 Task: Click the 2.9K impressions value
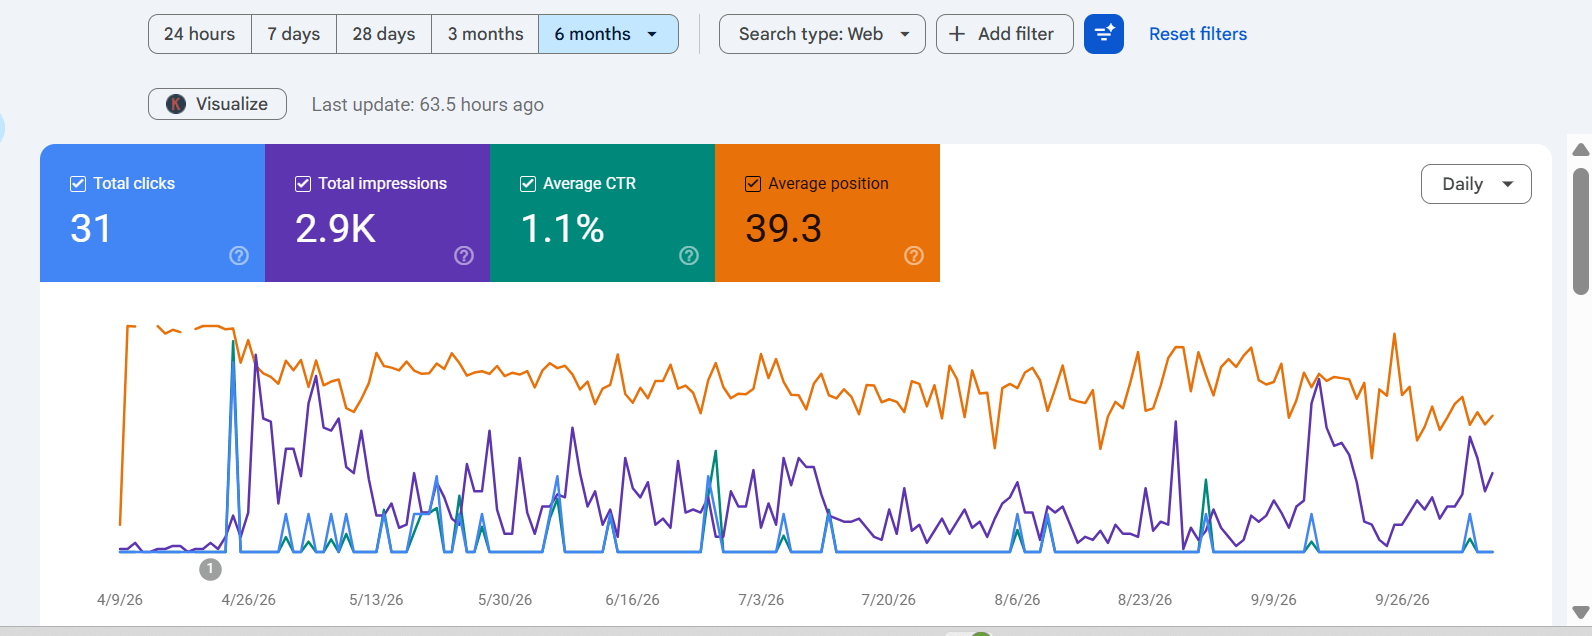pos(336,229)
